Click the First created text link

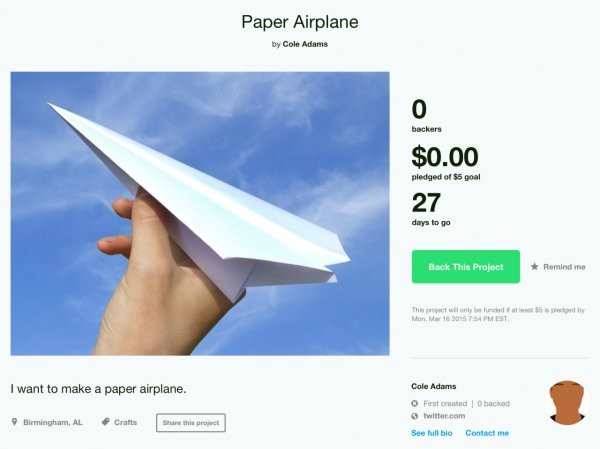(x=445, y=403)
